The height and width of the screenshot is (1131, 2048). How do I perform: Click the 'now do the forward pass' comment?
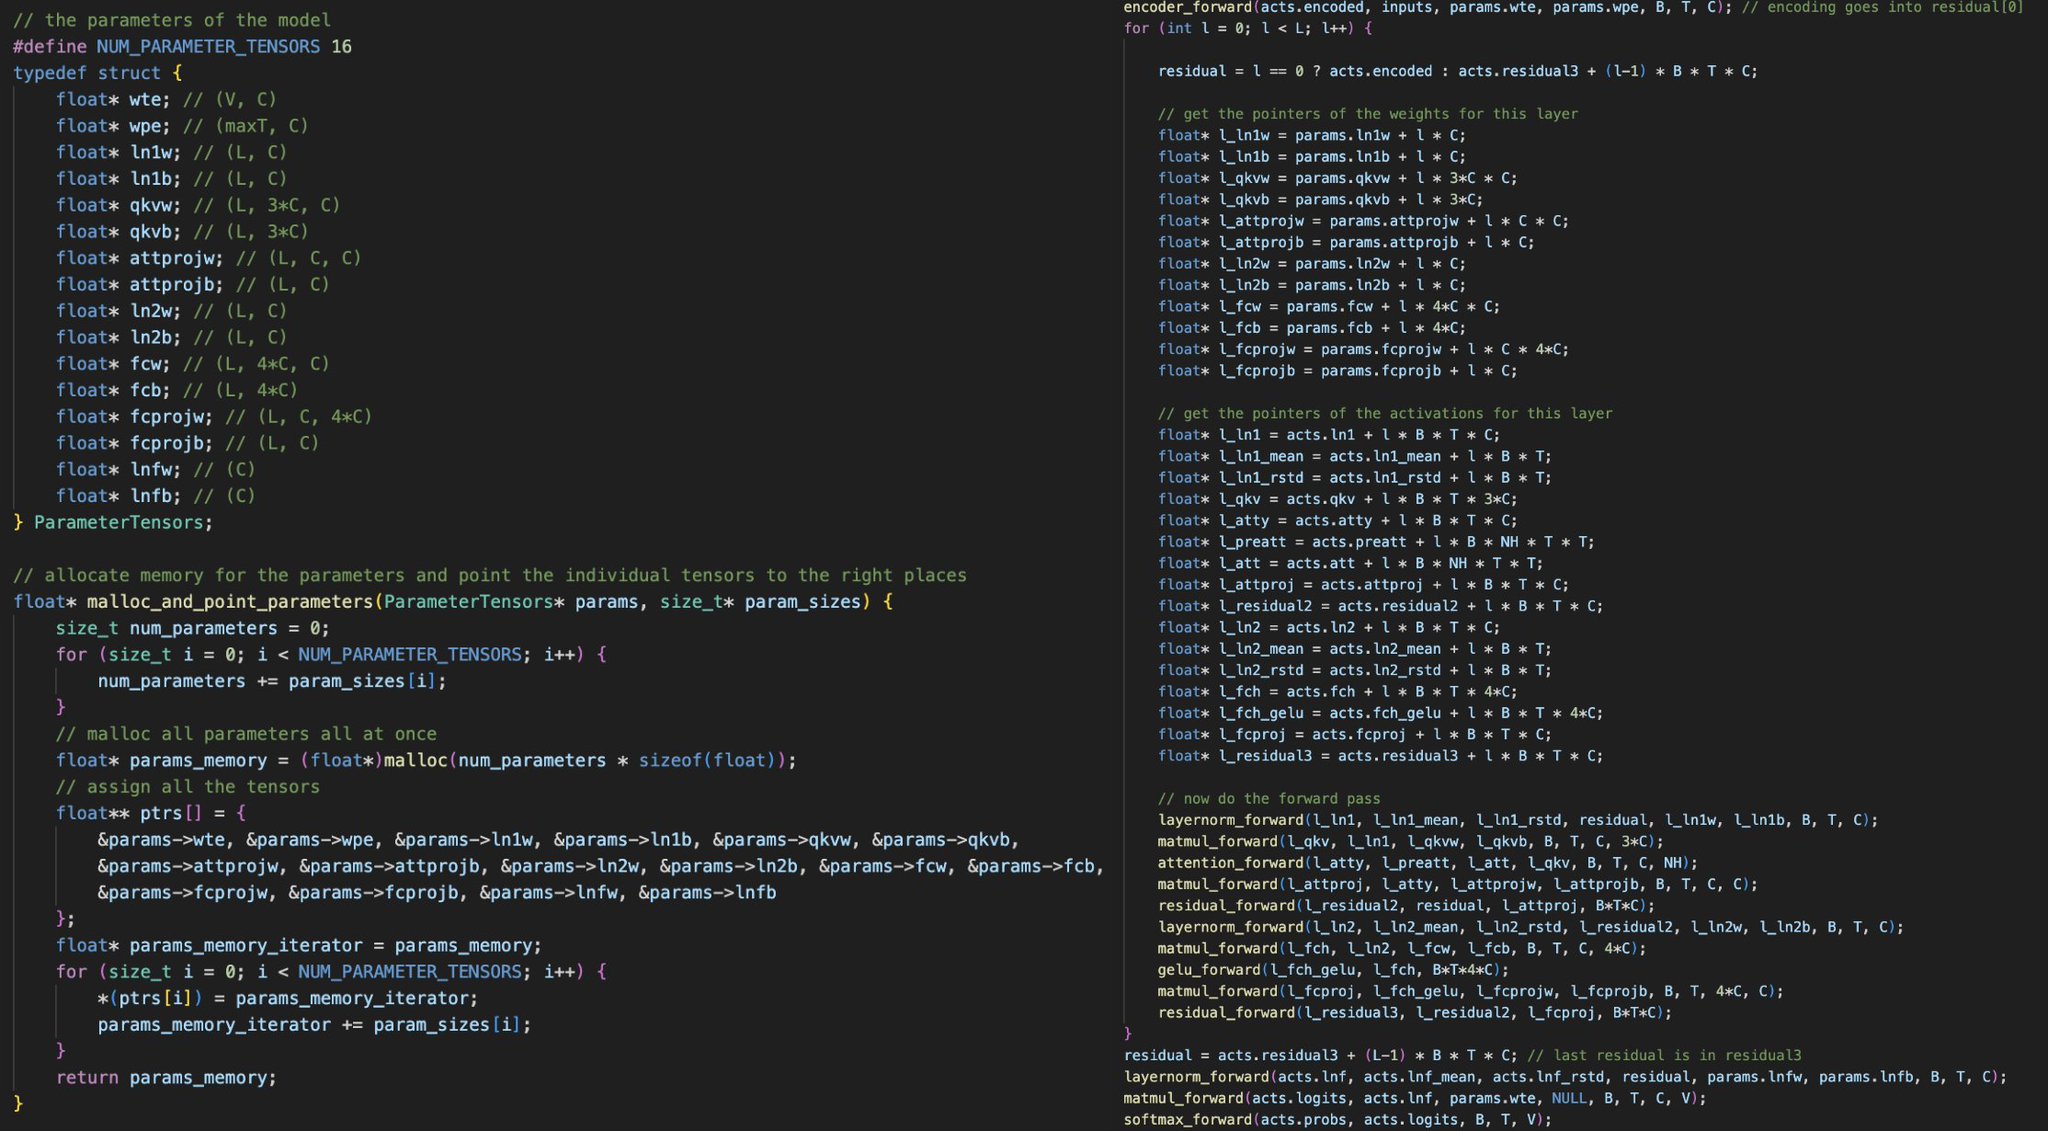coord(1269,799)
